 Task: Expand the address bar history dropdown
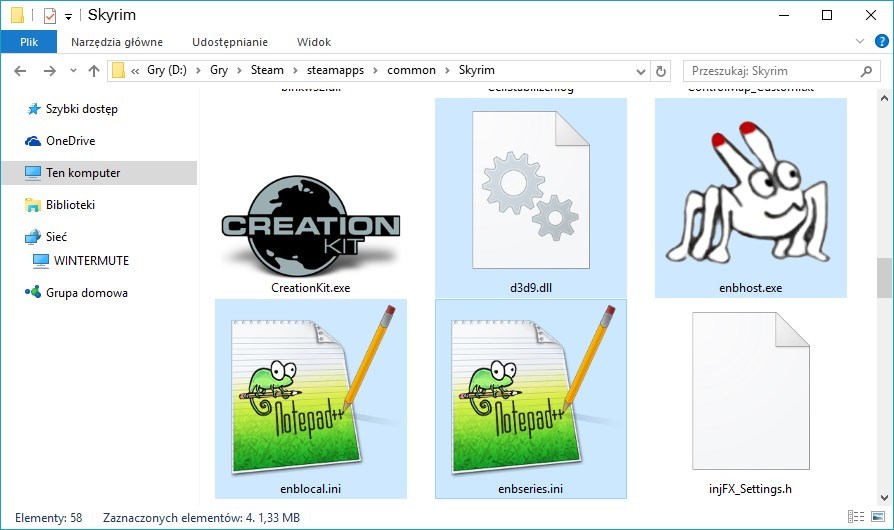(641, 71)
